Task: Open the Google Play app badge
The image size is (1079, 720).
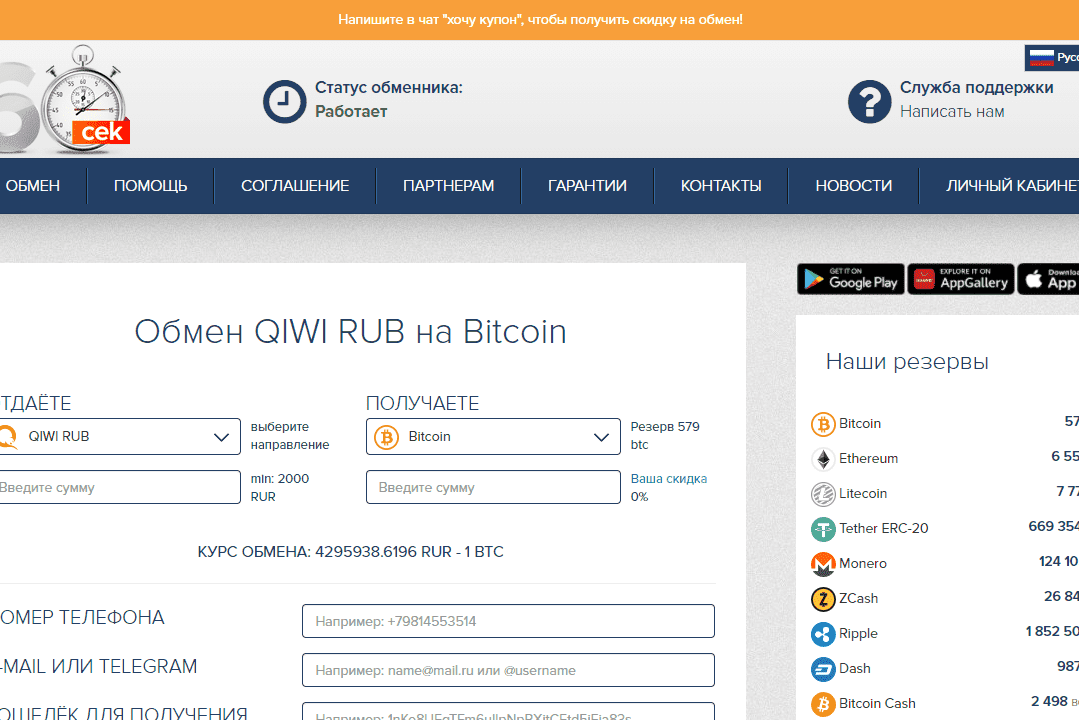Action: (850, 280)
